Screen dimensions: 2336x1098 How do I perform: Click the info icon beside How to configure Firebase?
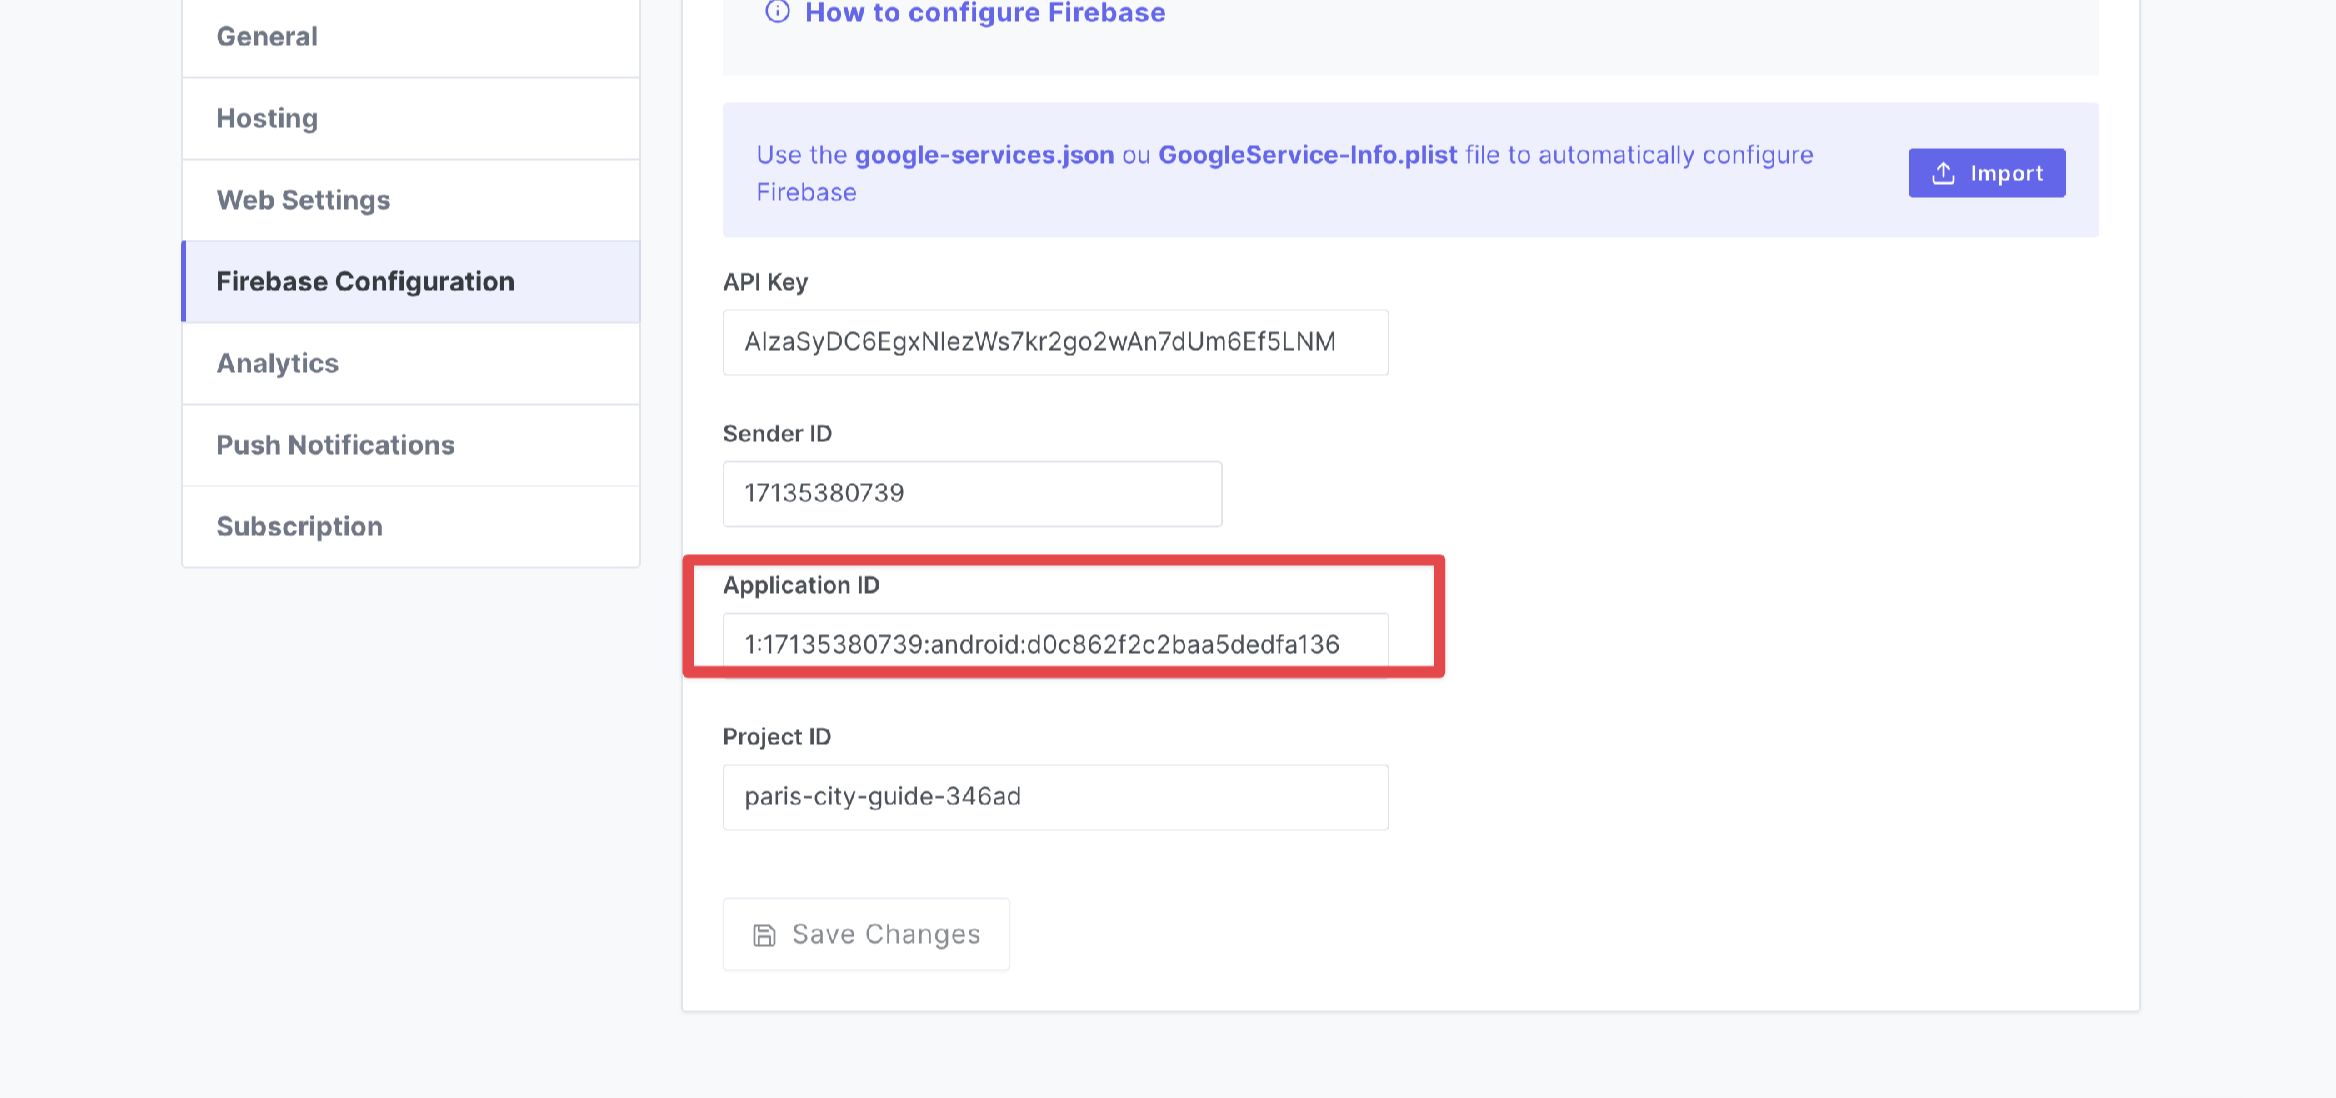(x=775, y=13)
